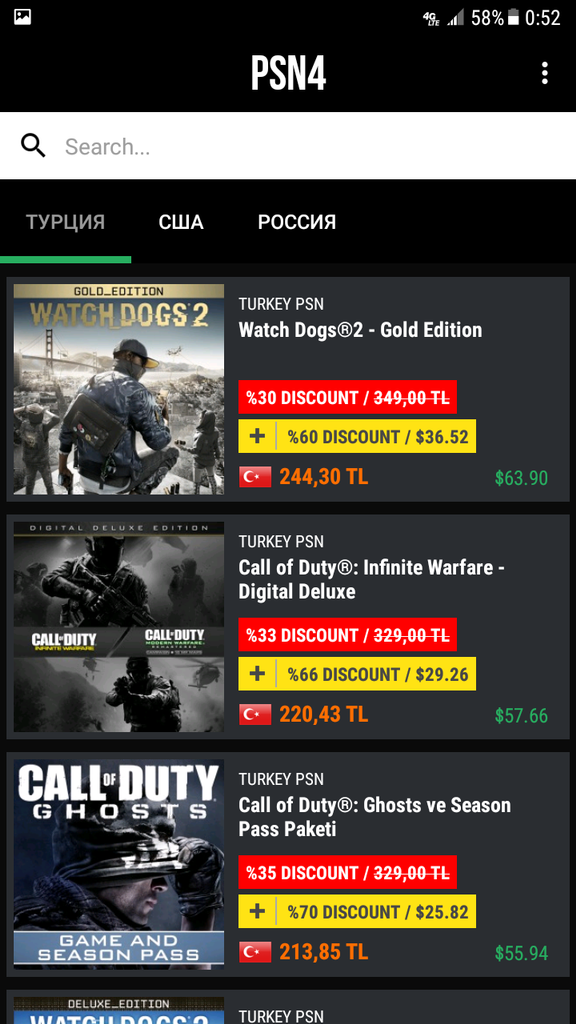The height and width of the screenshot is (1024, 576).
Task: Switch to the РОССИЯ tab
Action: tap(297, 222)
